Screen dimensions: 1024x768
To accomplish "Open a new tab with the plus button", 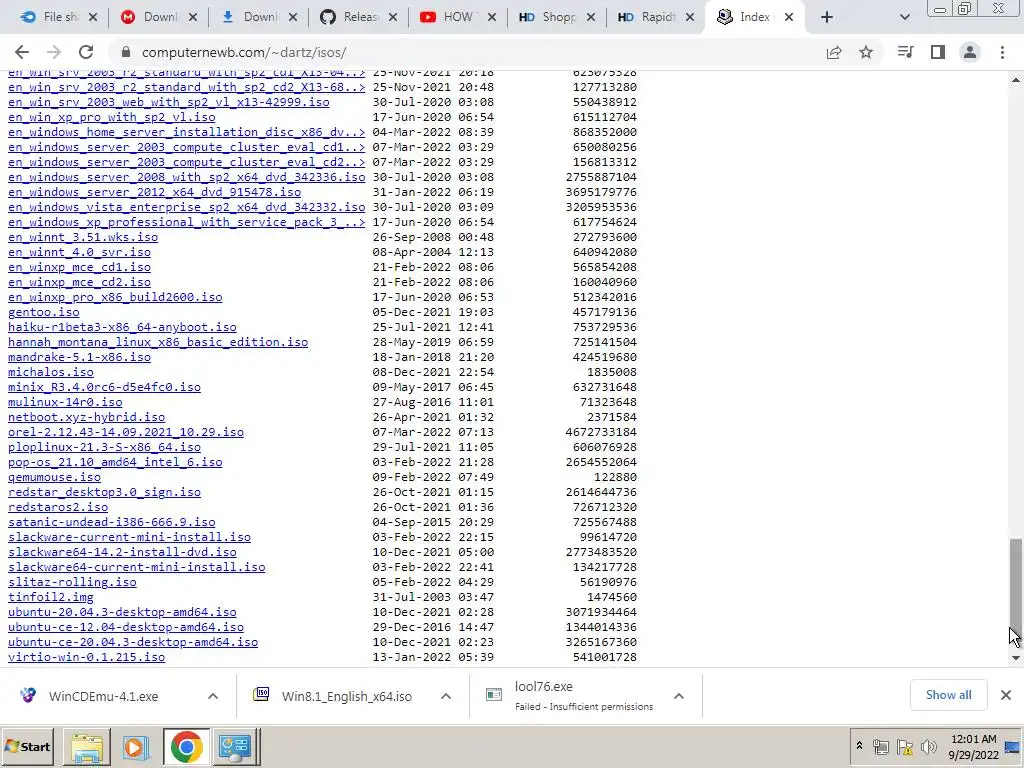I will coord(827,18).
